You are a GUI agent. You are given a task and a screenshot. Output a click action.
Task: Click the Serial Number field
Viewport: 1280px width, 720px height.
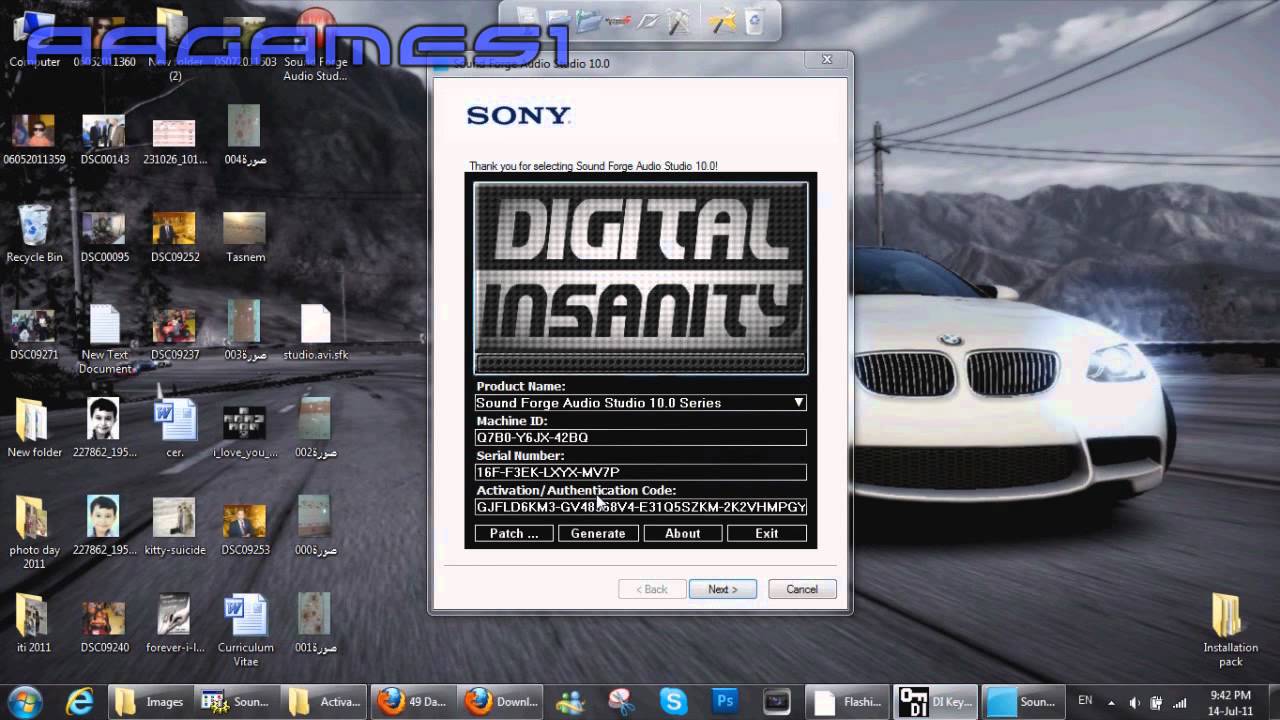640,472
